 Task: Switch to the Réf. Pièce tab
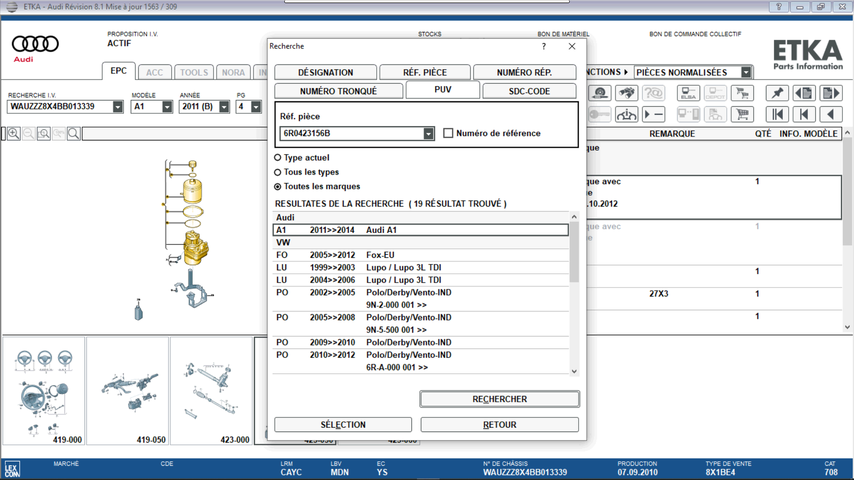(x=425, y=72)
